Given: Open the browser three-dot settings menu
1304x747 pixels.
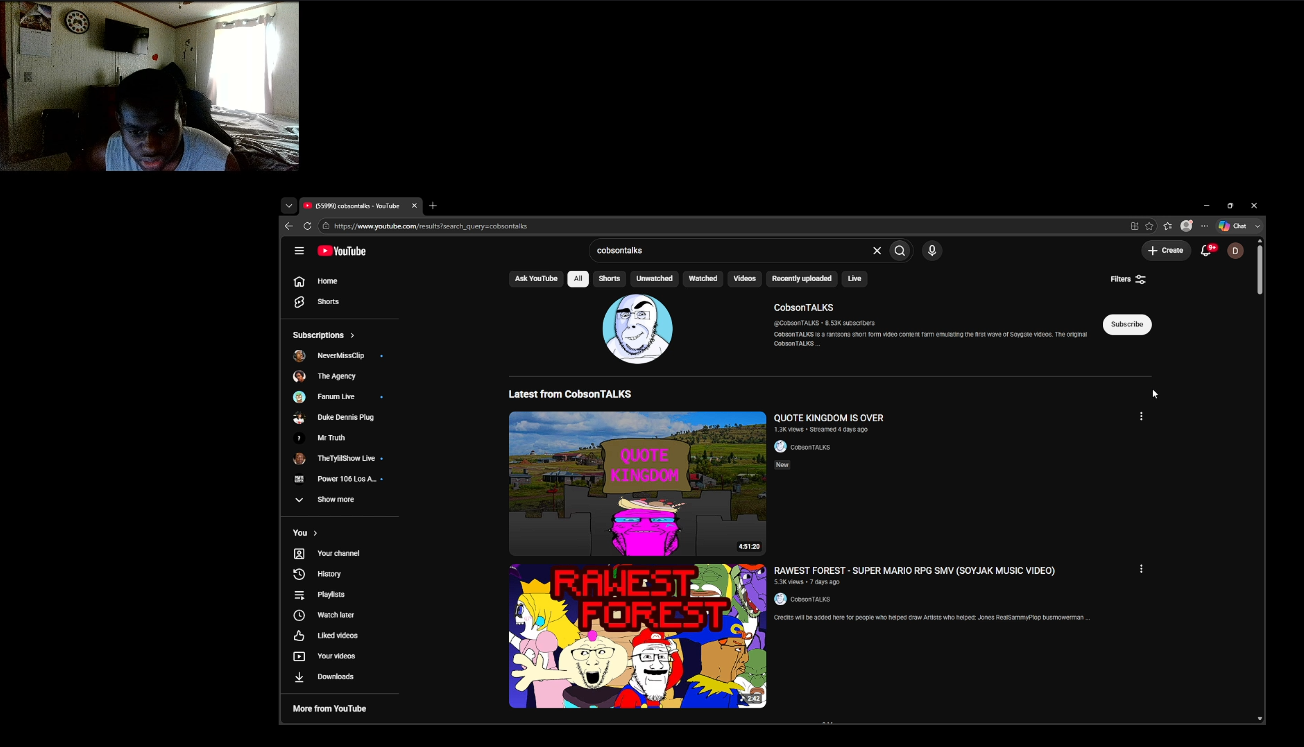Looking at the screenshot, I should (x=1204, y=226).
